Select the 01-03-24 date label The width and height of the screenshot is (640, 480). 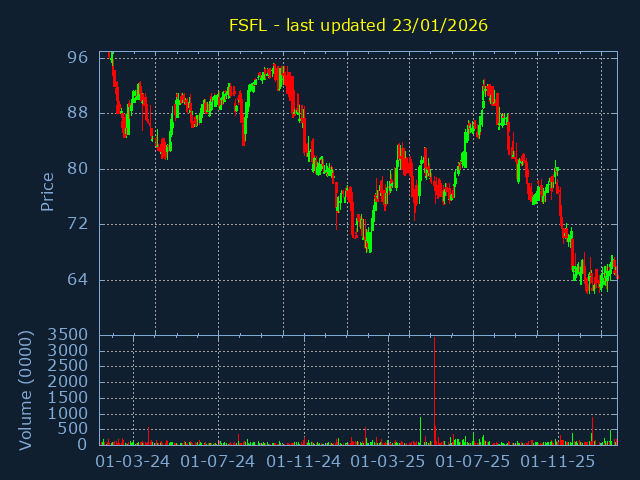133,462
